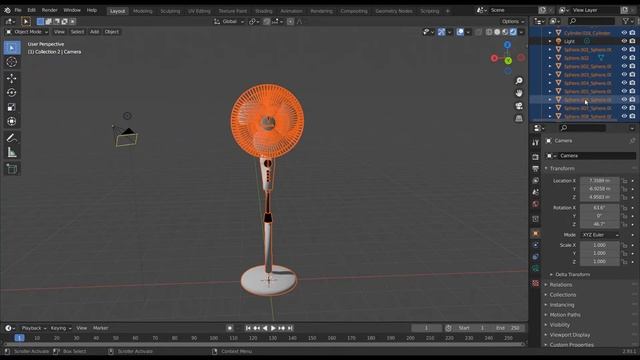The width and height of the screenshot is (640, 360).
Task: Switch to wireframe viewport shading
Action: [489, 32]
